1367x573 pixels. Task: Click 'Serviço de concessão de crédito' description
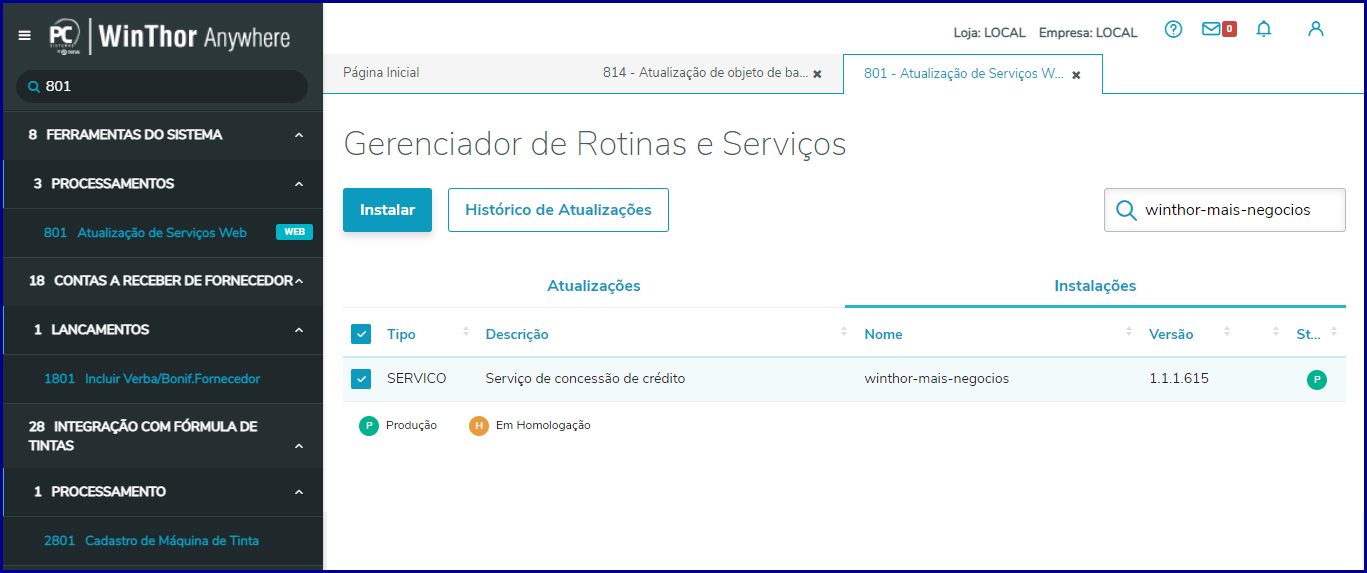pos(585,379)
